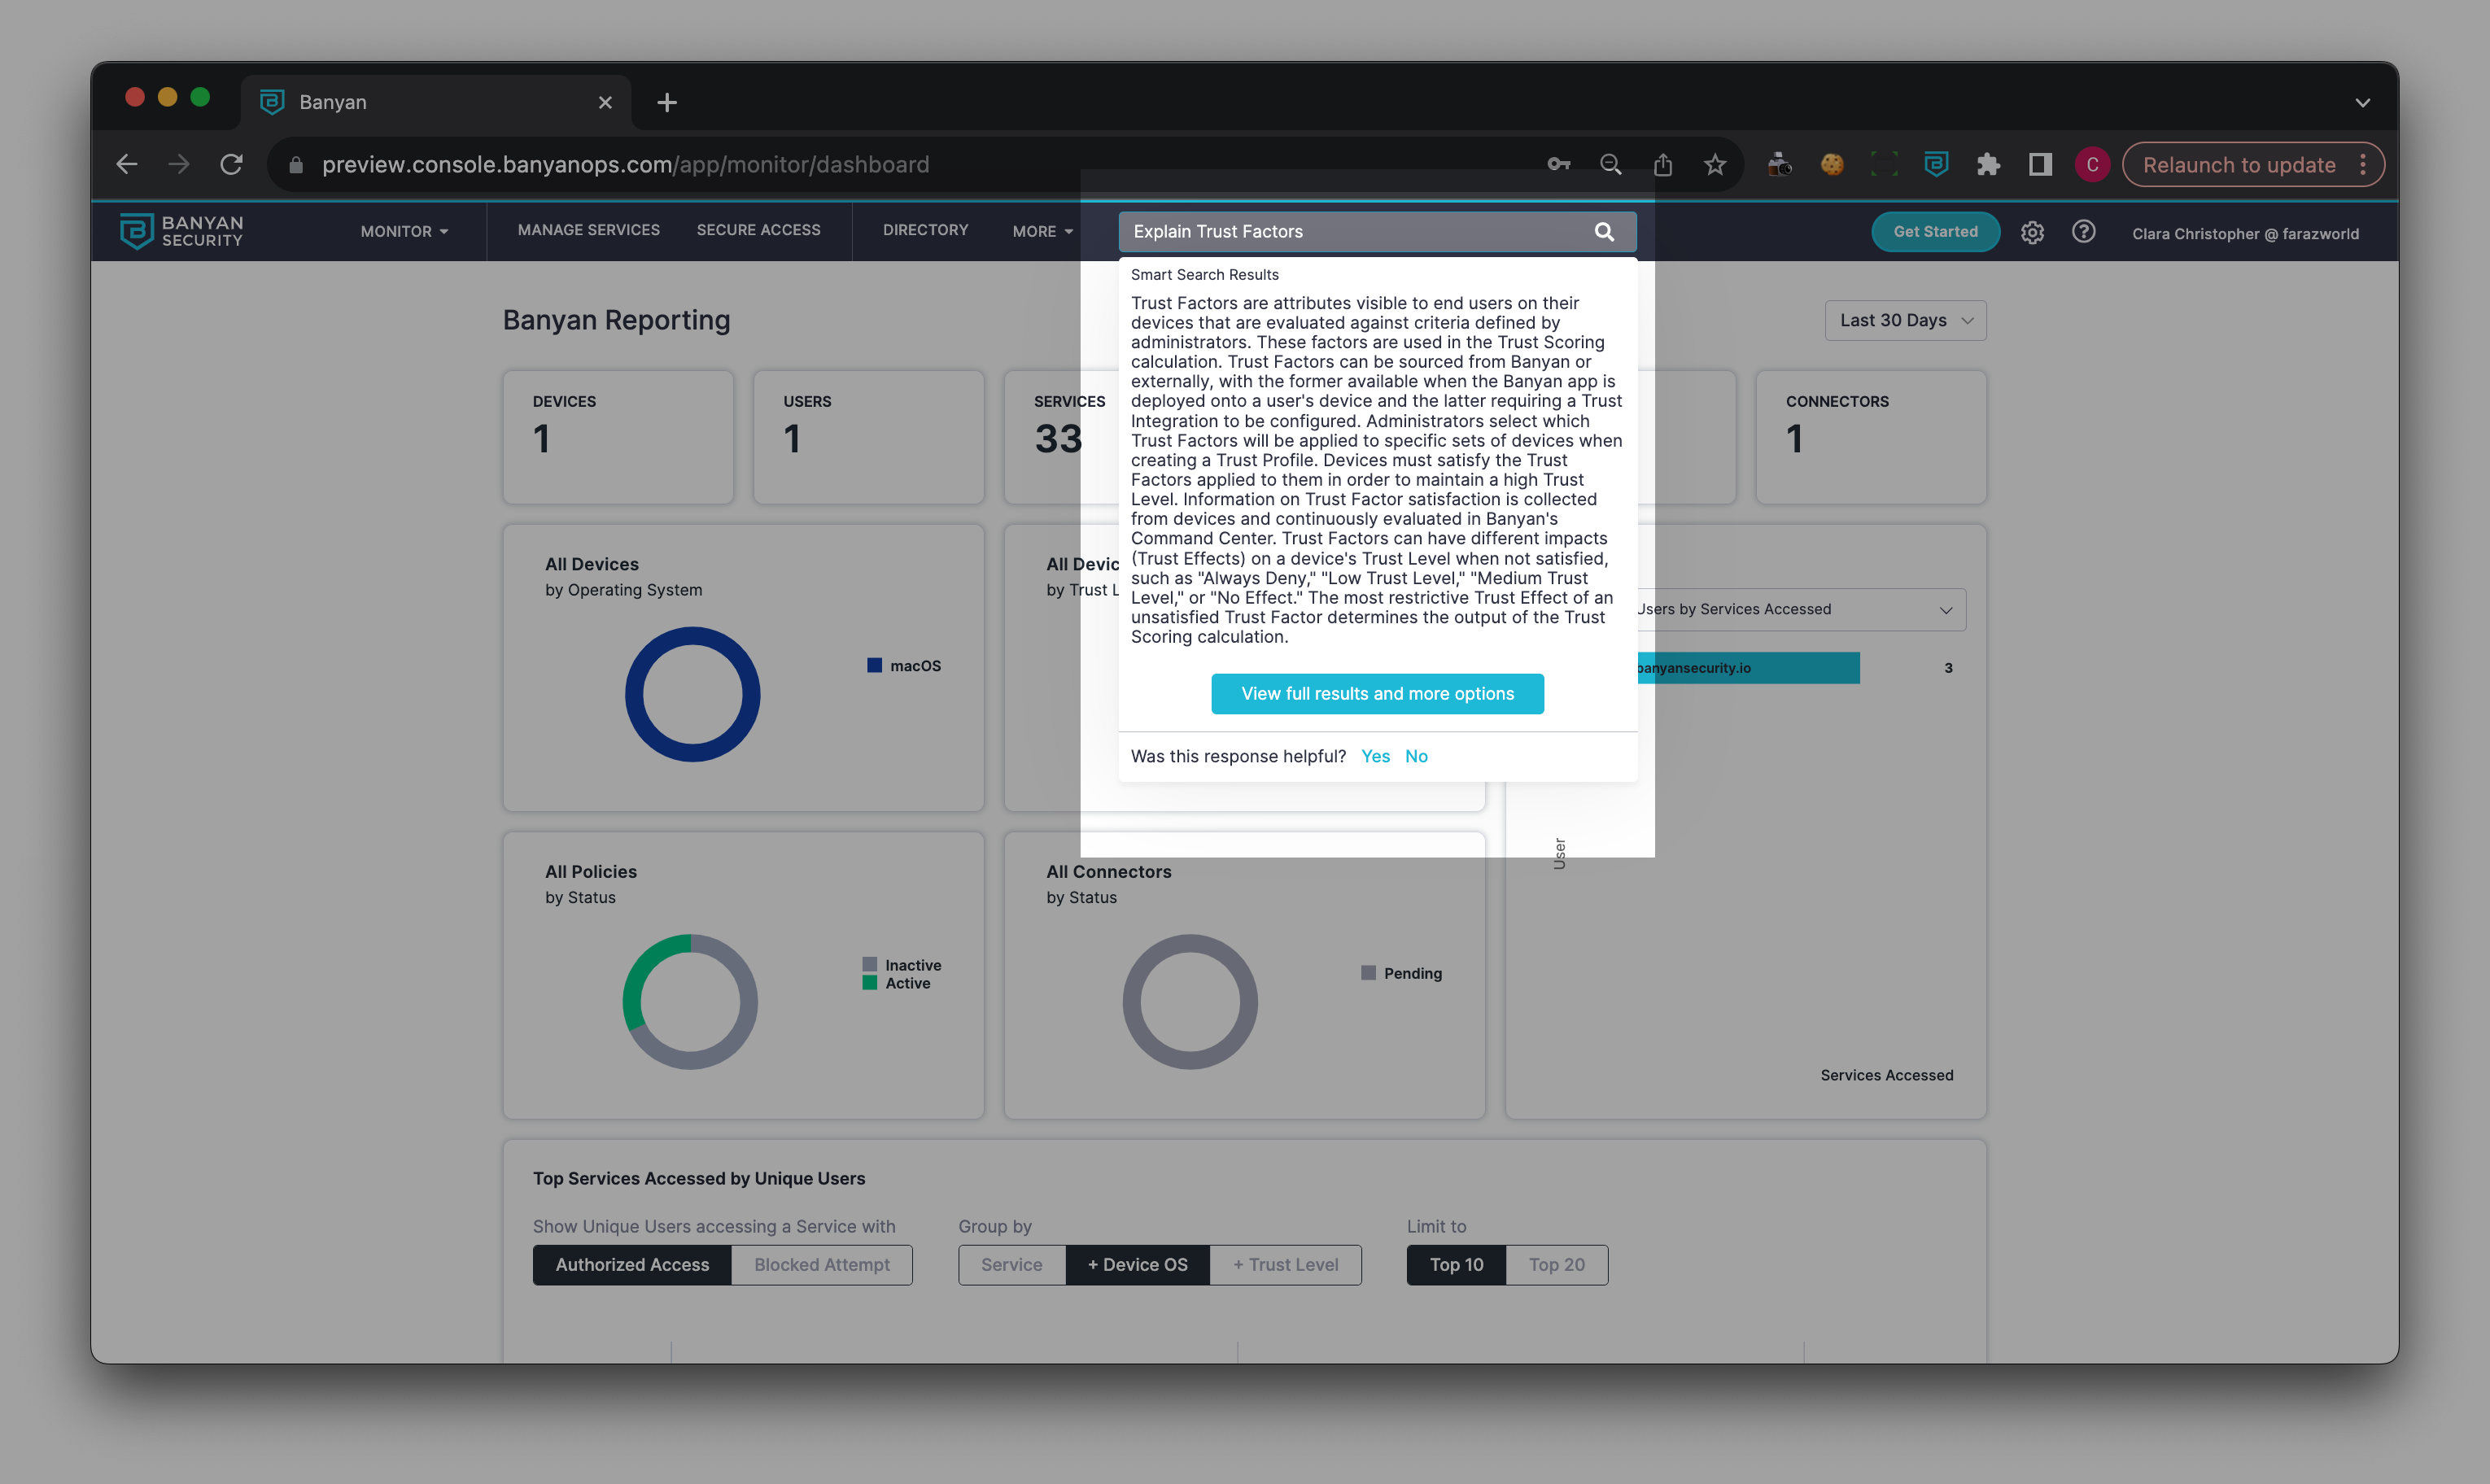Toggle + Device OS grouping

pos(1138,1265)
